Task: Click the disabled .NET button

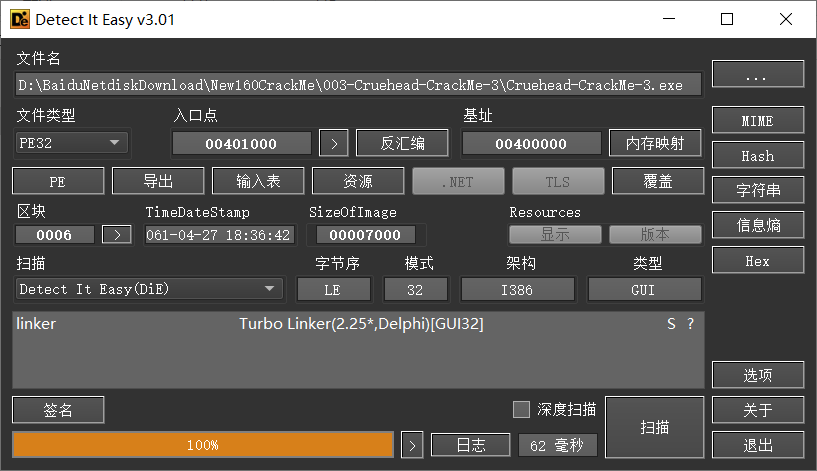Action: point(459,181)
